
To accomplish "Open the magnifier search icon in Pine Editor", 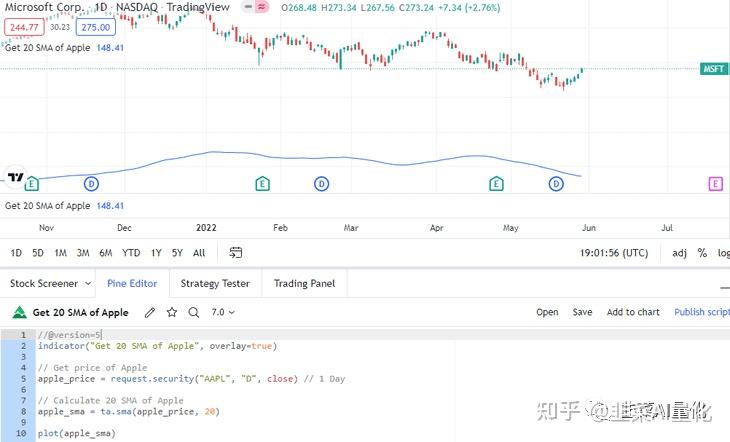I will 194,313.
